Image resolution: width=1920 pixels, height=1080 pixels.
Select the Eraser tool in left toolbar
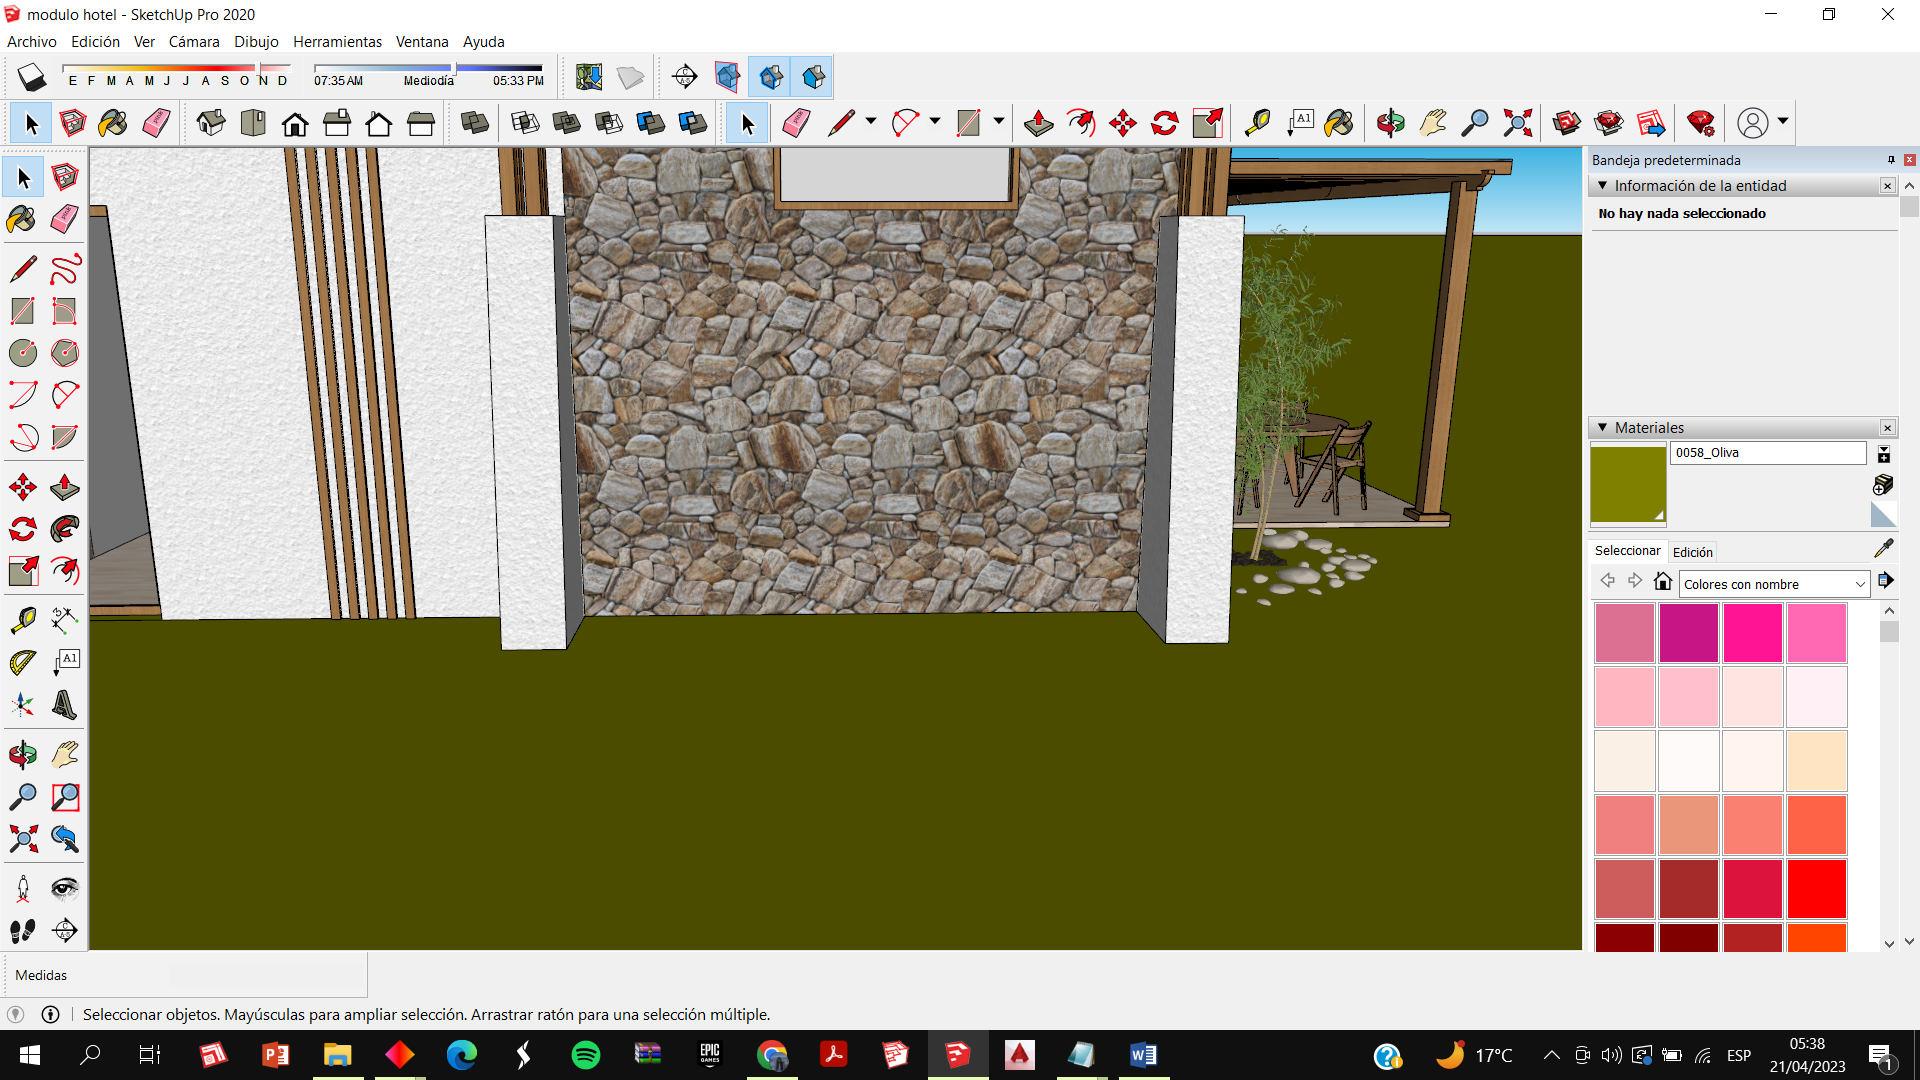click(x=64, y=219)
